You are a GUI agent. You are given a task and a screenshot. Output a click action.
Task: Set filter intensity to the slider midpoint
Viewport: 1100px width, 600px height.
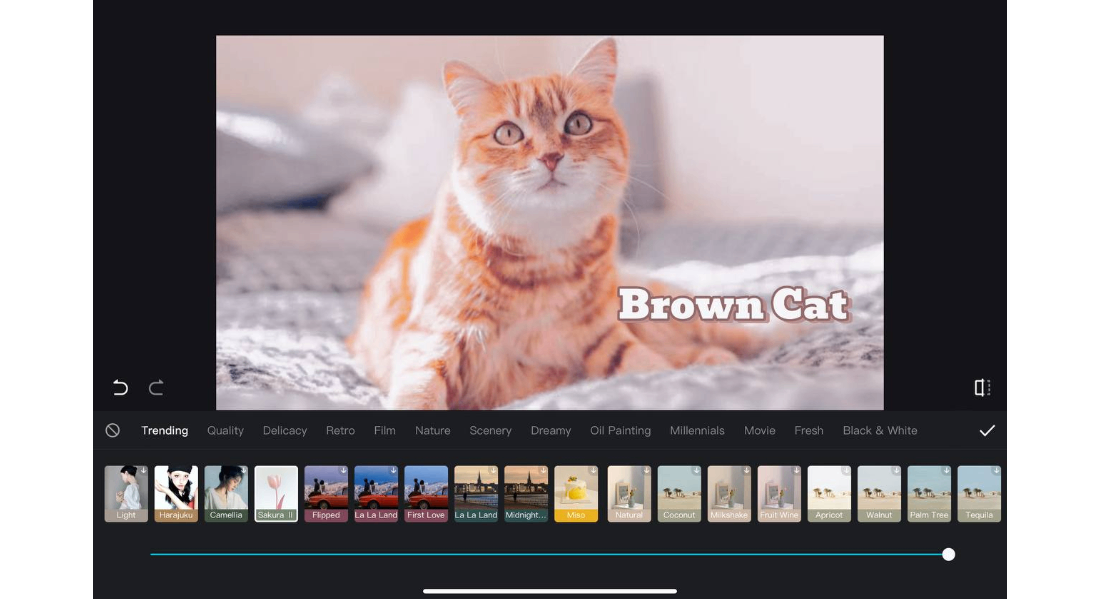(549, 554)
